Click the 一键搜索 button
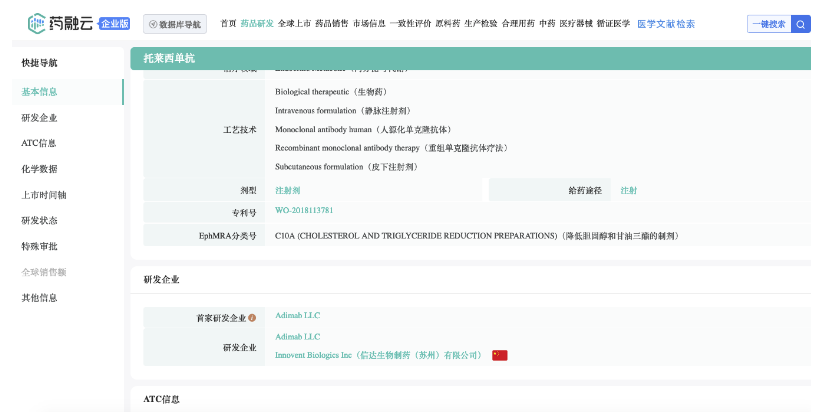 click(767, 24)
